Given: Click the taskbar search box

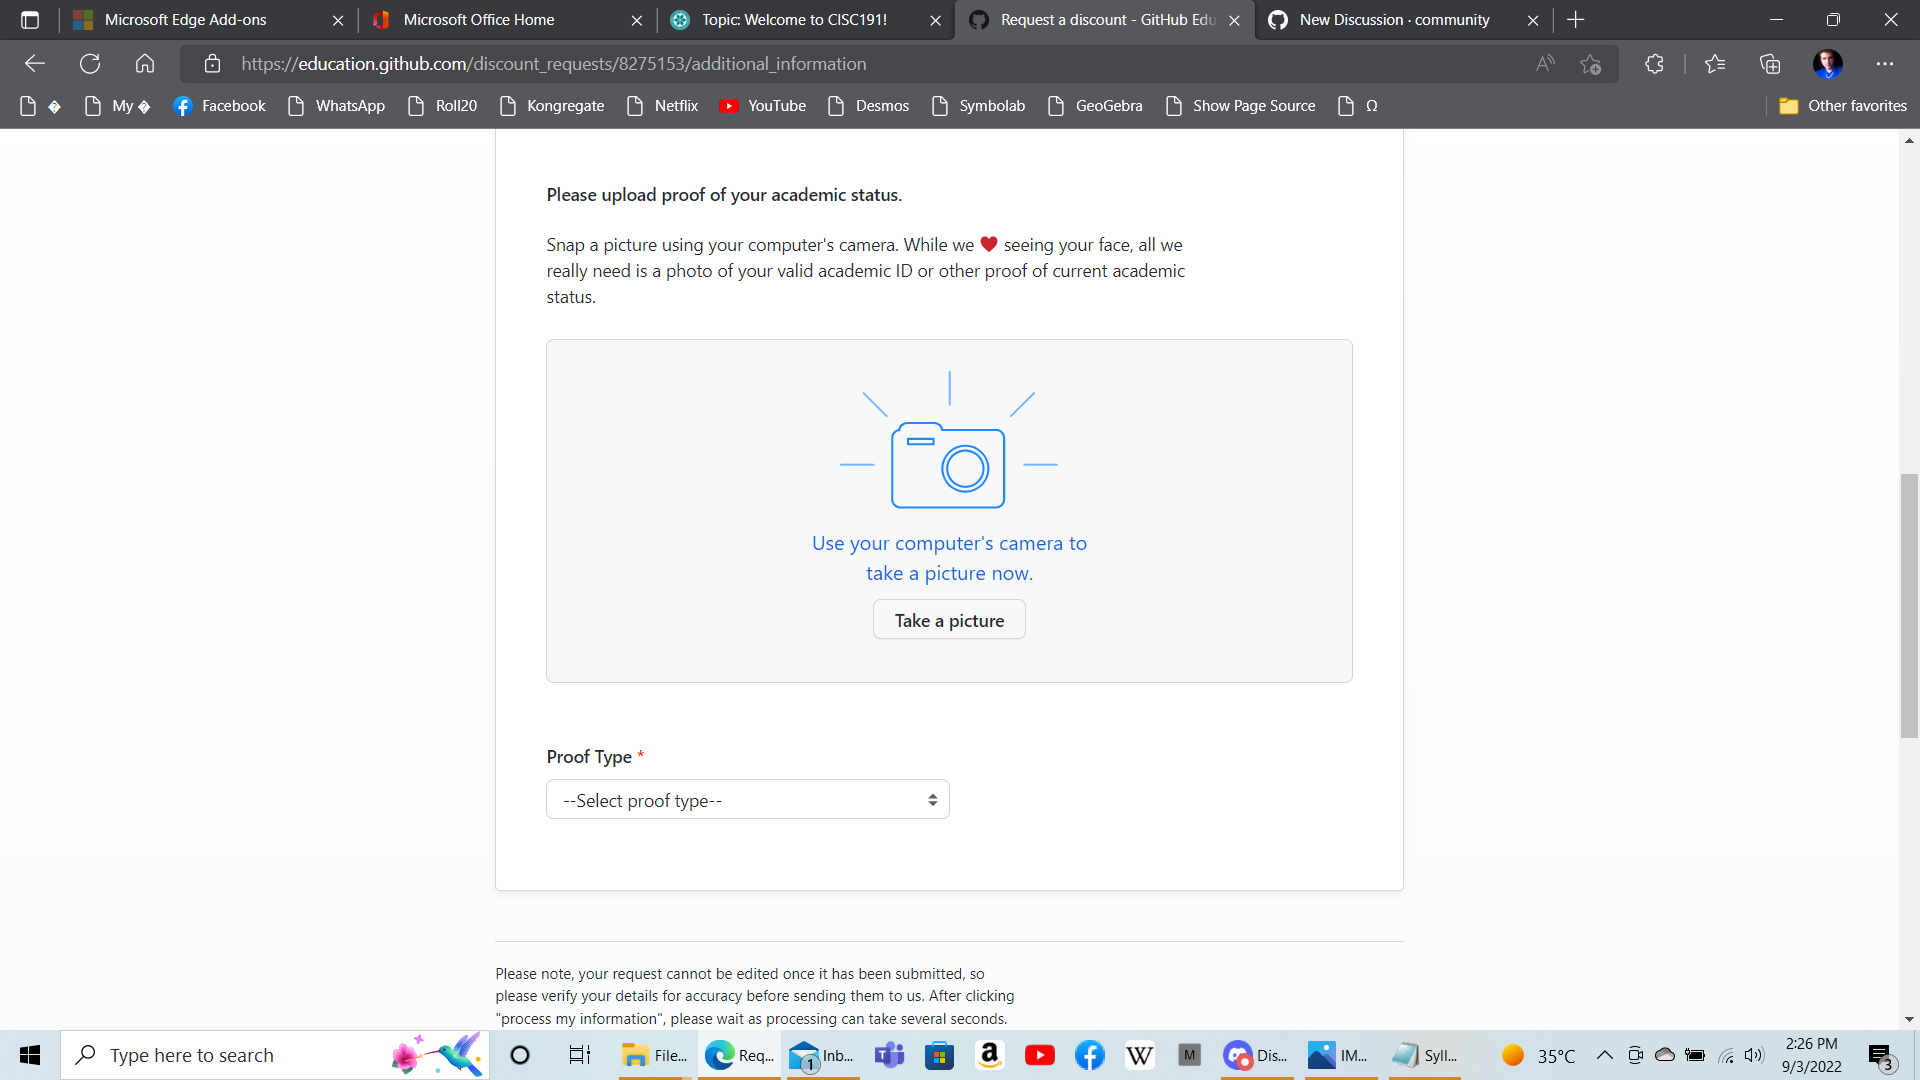Looking at the screenshot, I should (x=275, y=1055).
